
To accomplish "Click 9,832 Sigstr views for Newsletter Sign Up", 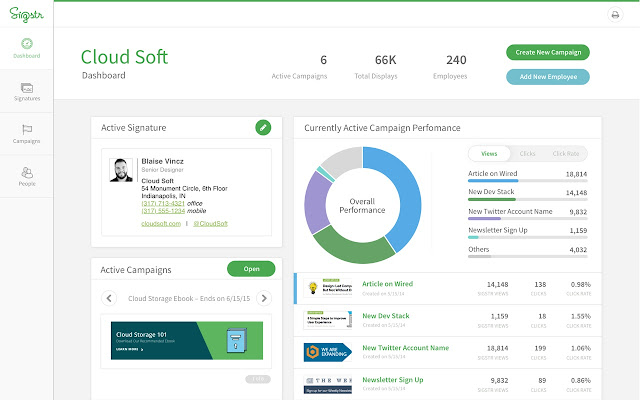I will coord(499,380).
